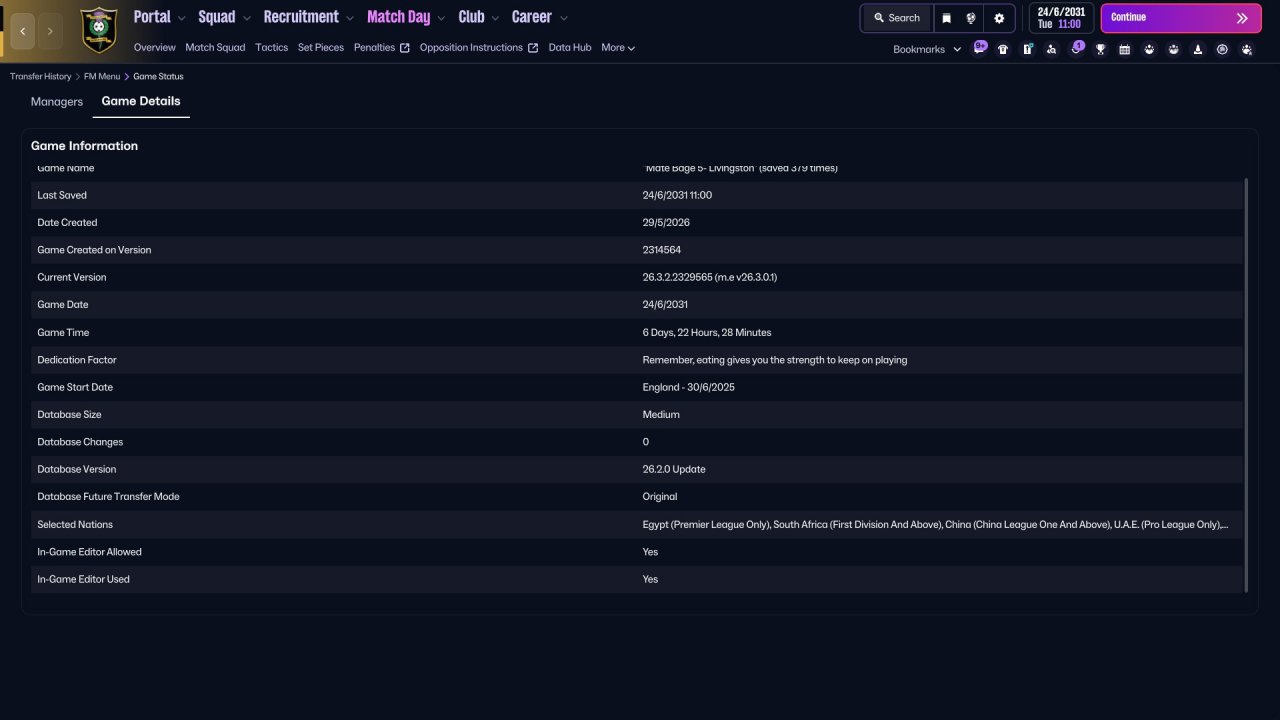
Task: Open the Tactics submenu item
Action: pyautogui.click(x=271, y=48)
